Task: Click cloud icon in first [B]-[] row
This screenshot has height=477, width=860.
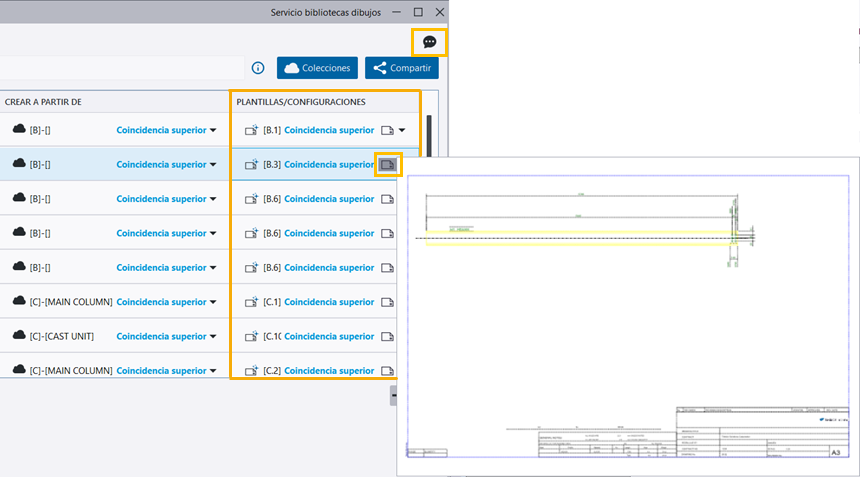Action: click(19, 130)
